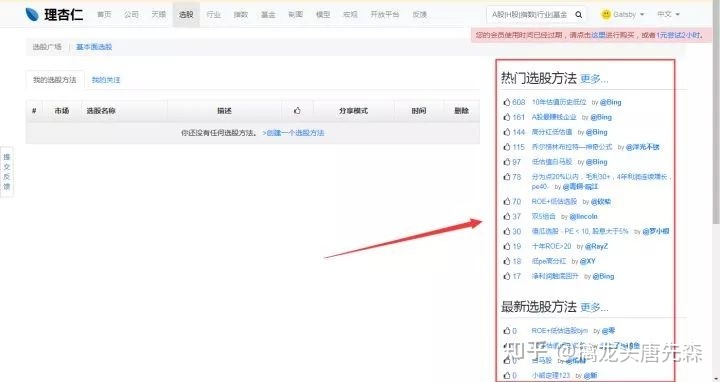Like the method with 608 thumbs-up
The height and width of the screenshot is (382, 720).
[506, 102]
